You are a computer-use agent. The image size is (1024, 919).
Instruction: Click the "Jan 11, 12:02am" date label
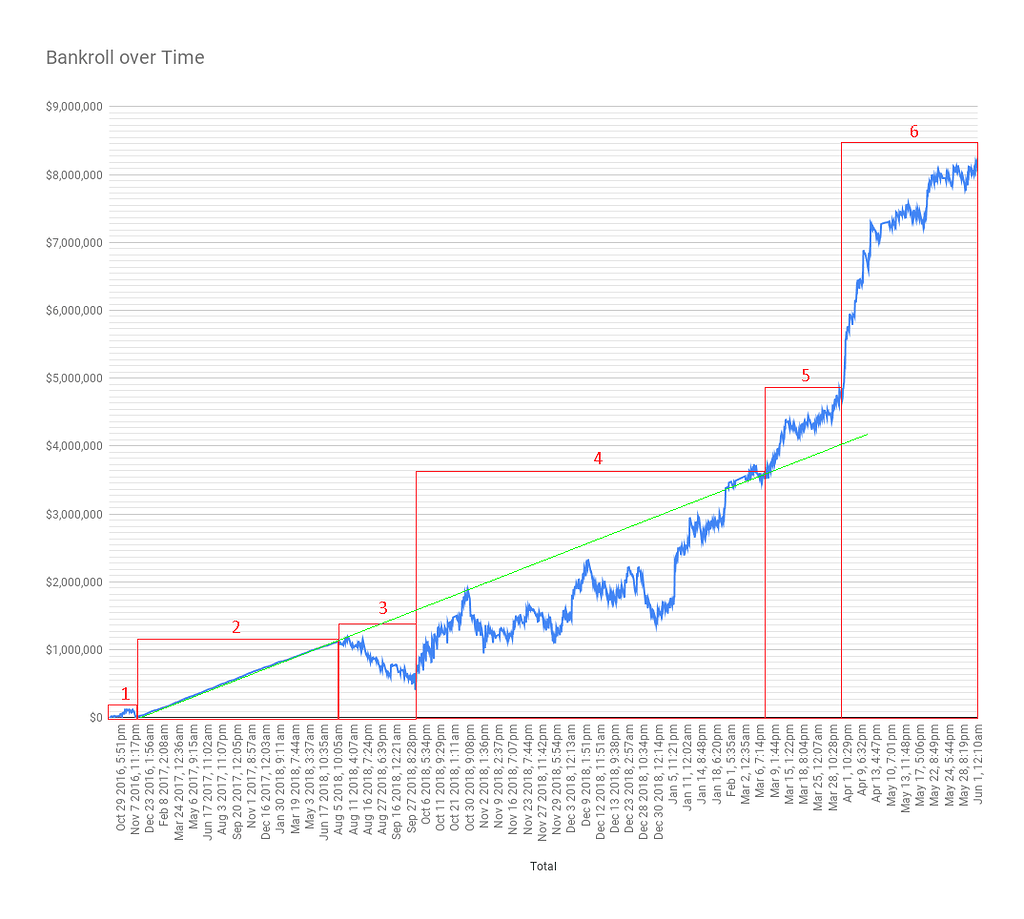coord(687,767)
